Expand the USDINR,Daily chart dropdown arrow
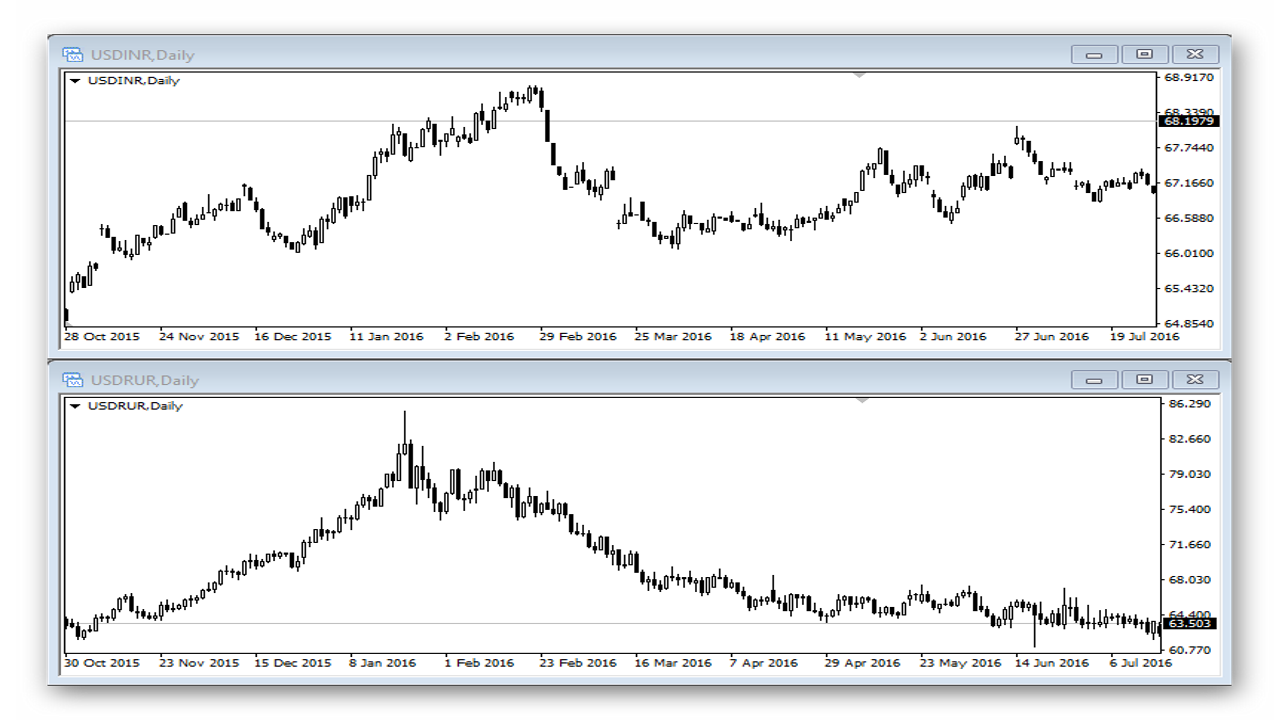 pos(75,81)
